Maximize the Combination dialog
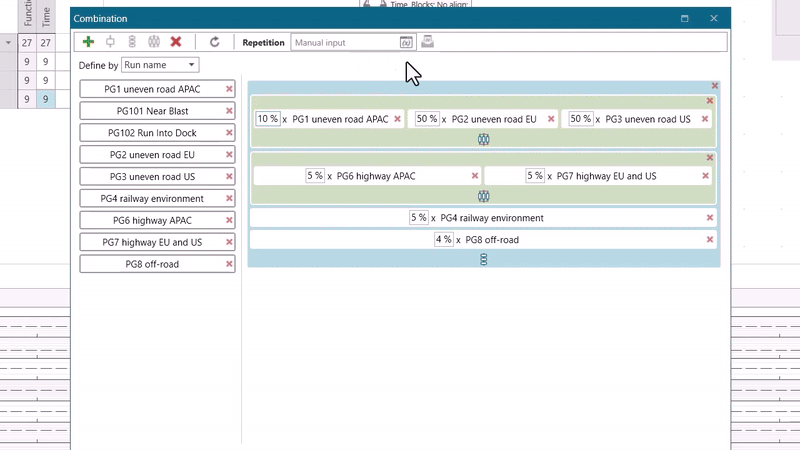 pyautogui.click(x=685, y=18)
